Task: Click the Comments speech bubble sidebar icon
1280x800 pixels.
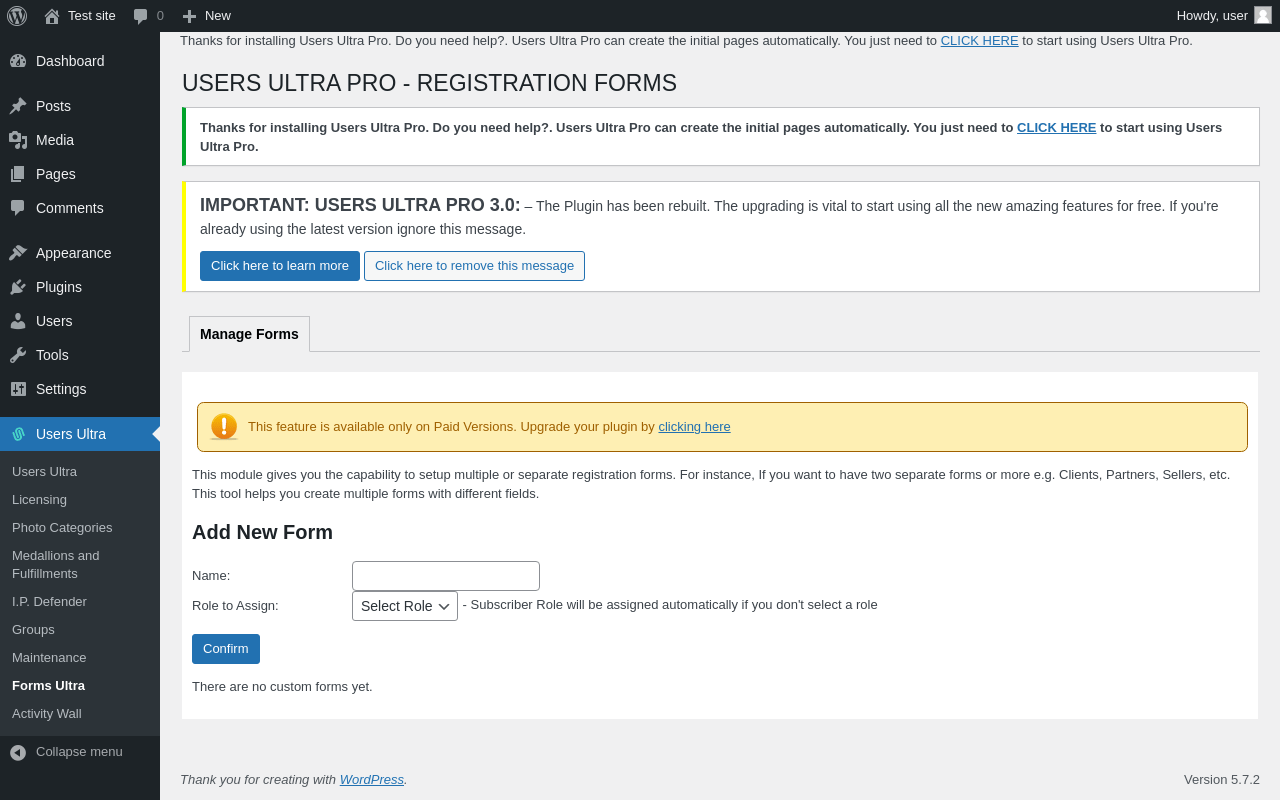Action: point(18,208)
